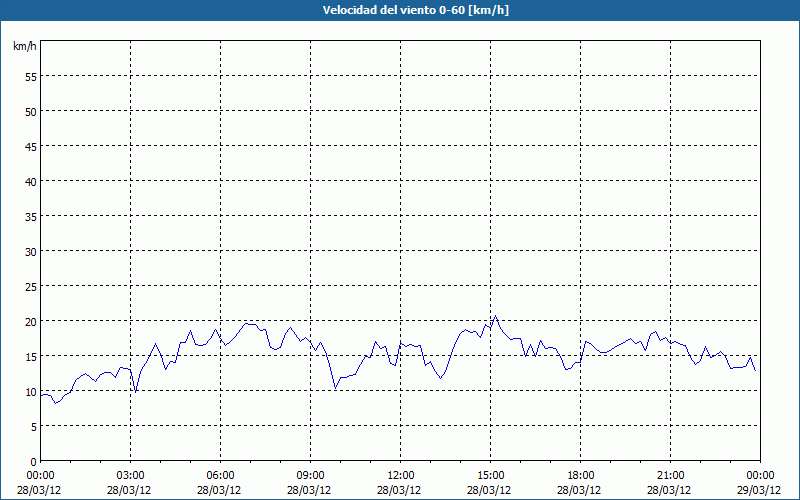The width and height of the screenshot is (800, 500).
Task: Click the y-axis value 35
Action: [x=31, y=217]
